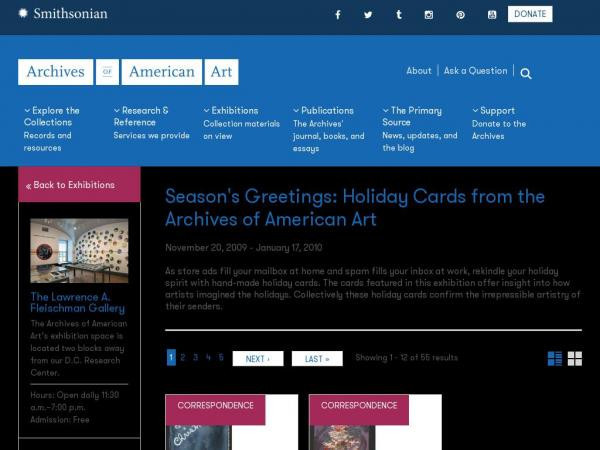This screenshot has height=450, width=600.
Task: Open the Smithsonian Facebook page icon
Action: [x=338, y=15]
